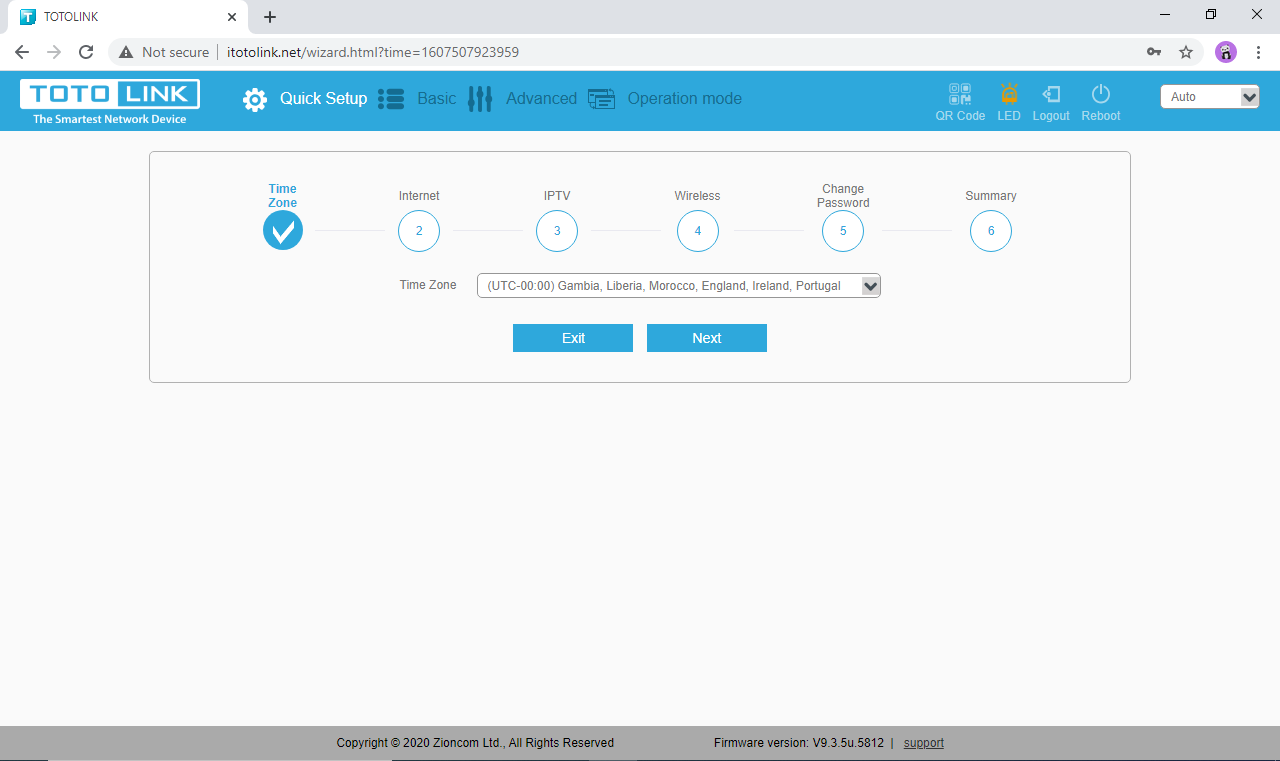This screenshot has width=1280, height=761.
Task: Click the Internet step label
Action: (419, 196)
